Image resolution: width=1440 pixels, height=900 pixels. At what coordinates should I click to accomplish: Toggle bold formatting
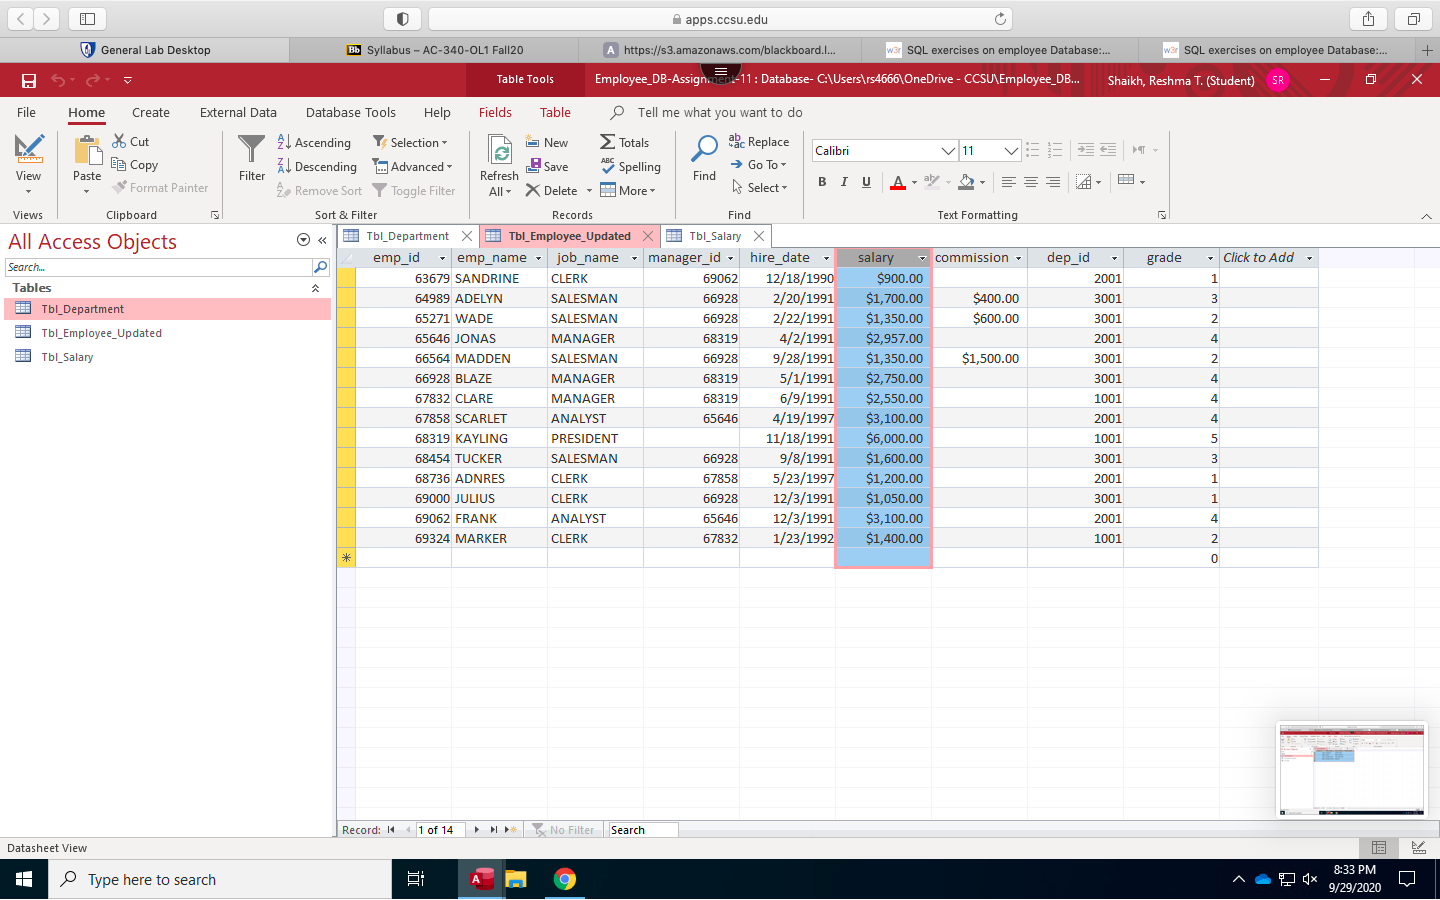click(x=822, y=181)
